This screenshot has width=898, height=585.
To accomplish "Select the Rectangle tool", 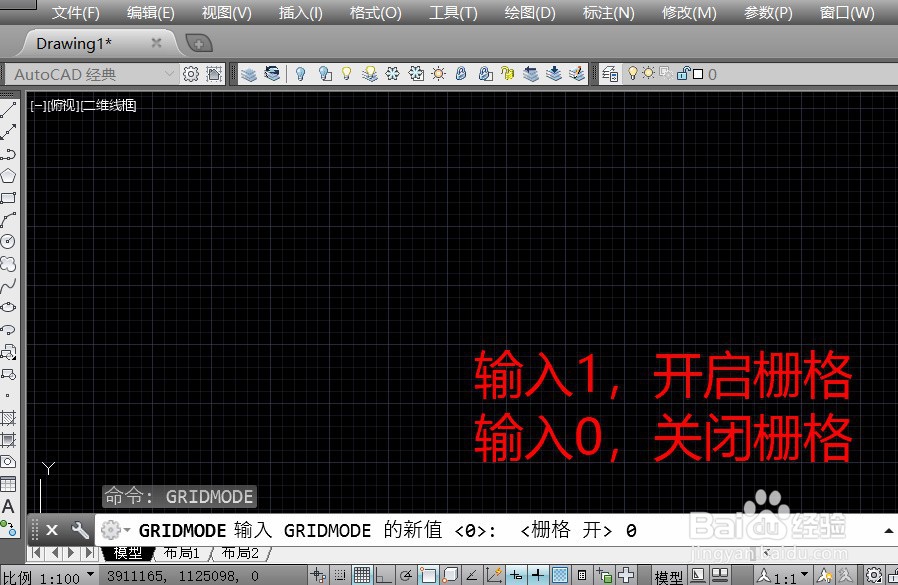I will (8, 198).
